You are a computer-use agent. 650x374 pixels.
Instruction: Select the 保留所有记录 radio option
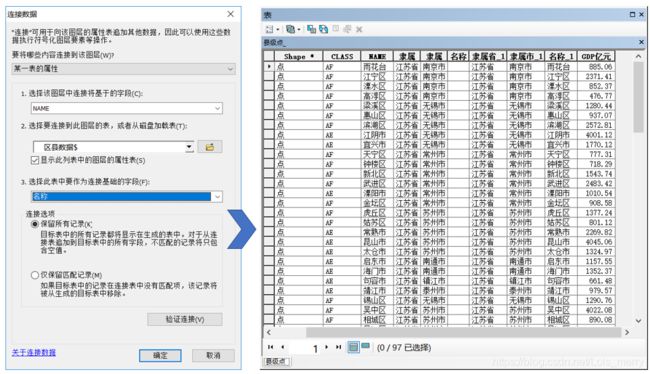[x=35, y=224]
